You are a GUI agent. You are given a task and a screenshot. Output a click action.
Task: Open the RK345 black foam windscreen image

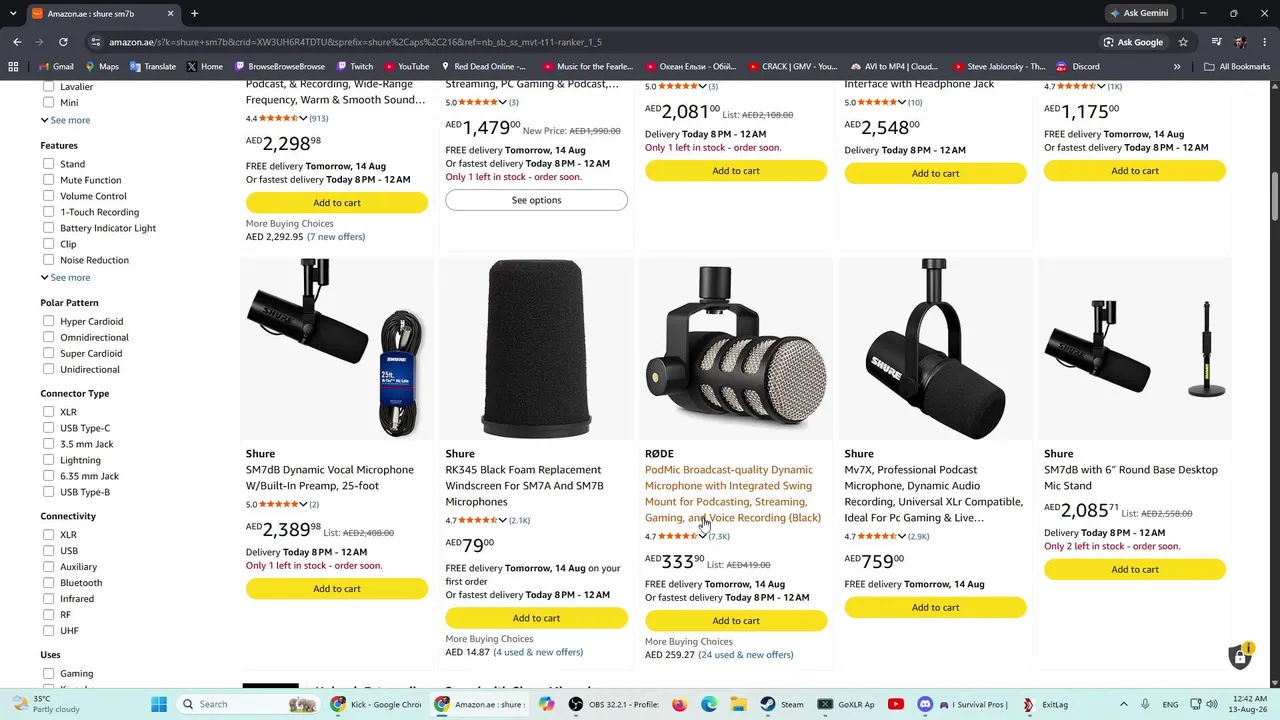point(536,349)
